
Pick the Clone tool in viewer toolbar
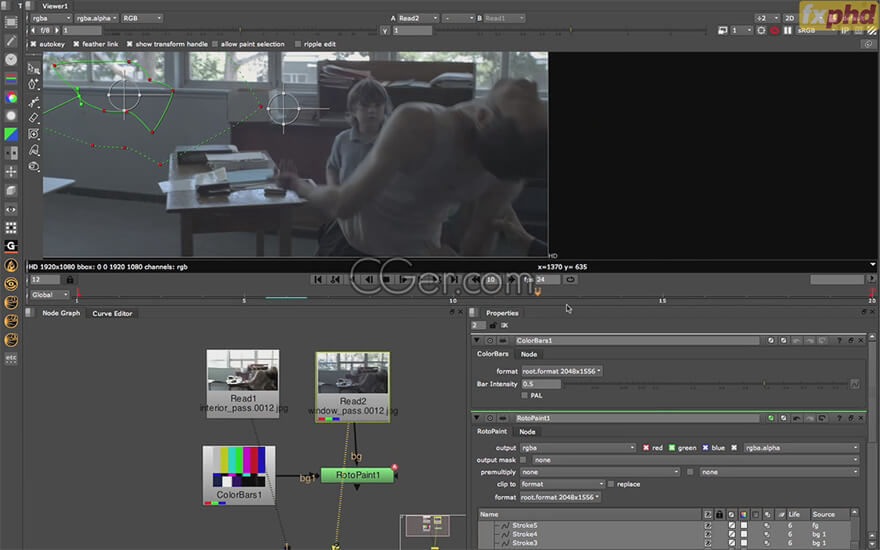click(34, 134)
